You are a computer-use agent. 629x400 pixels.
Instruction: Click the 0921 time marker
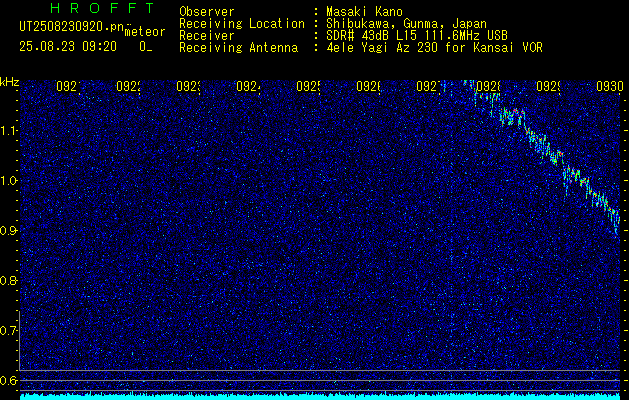coord(68,86)
